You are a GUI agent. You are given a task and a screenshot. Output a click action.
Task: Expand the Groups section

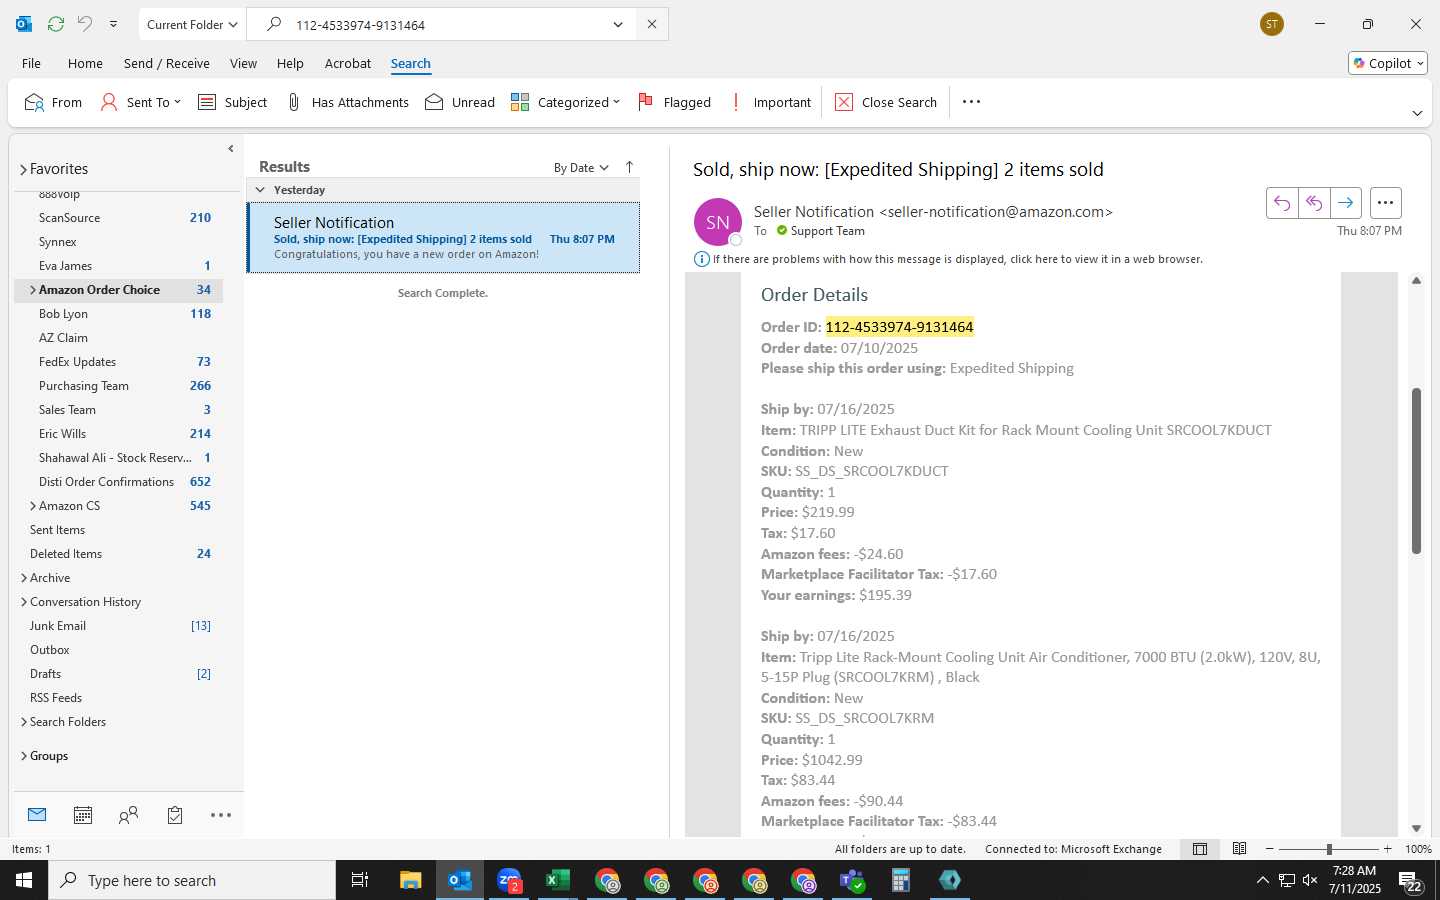(x=24, y=756)
